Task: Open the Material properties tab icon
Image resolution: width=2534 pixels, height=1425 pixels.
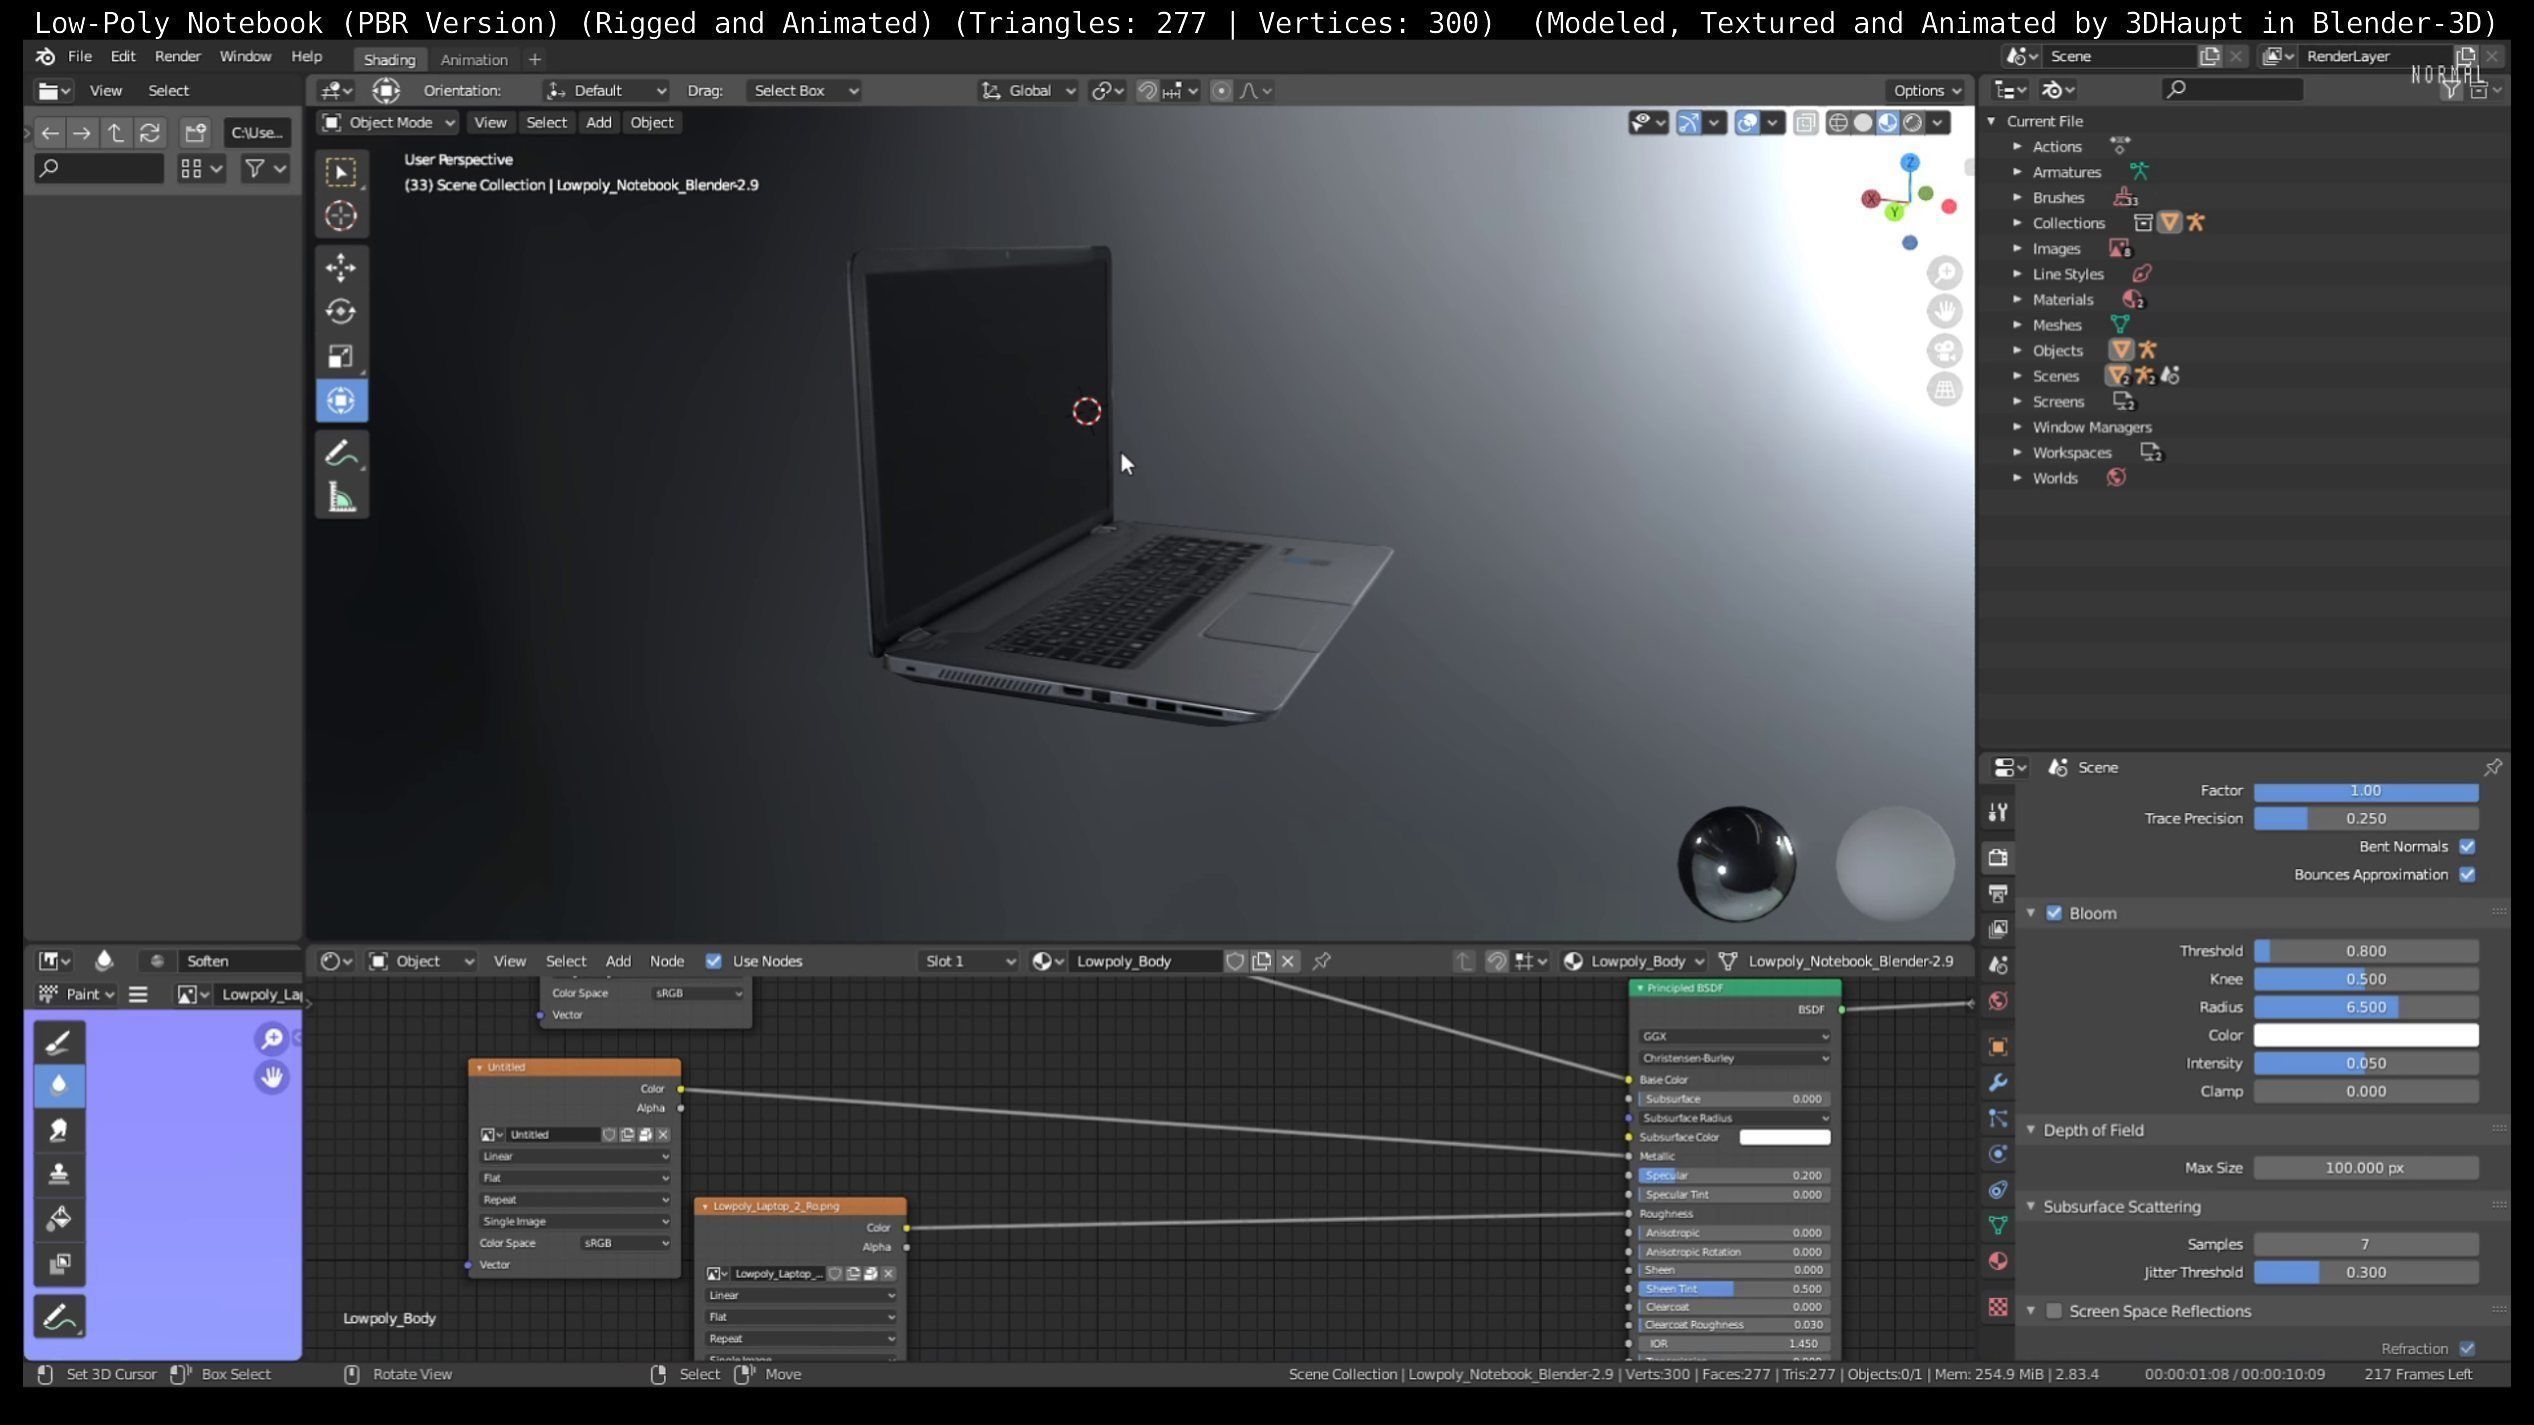Action: pos(1998,1261)
